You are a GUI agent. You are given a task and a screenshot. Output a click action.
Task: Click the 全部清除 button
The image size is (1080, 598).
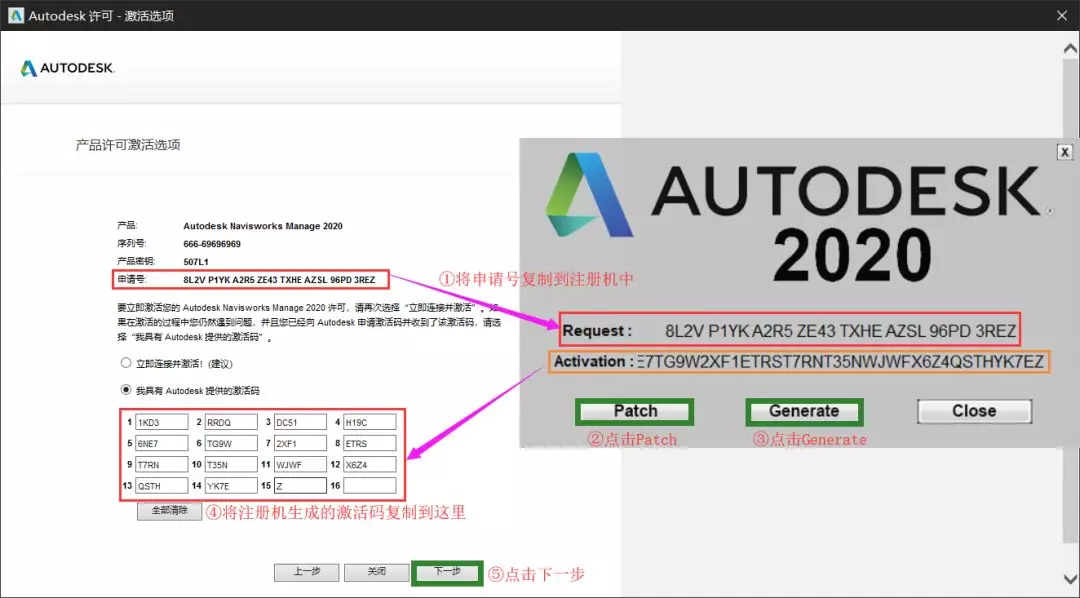click(x=169, y=511)
